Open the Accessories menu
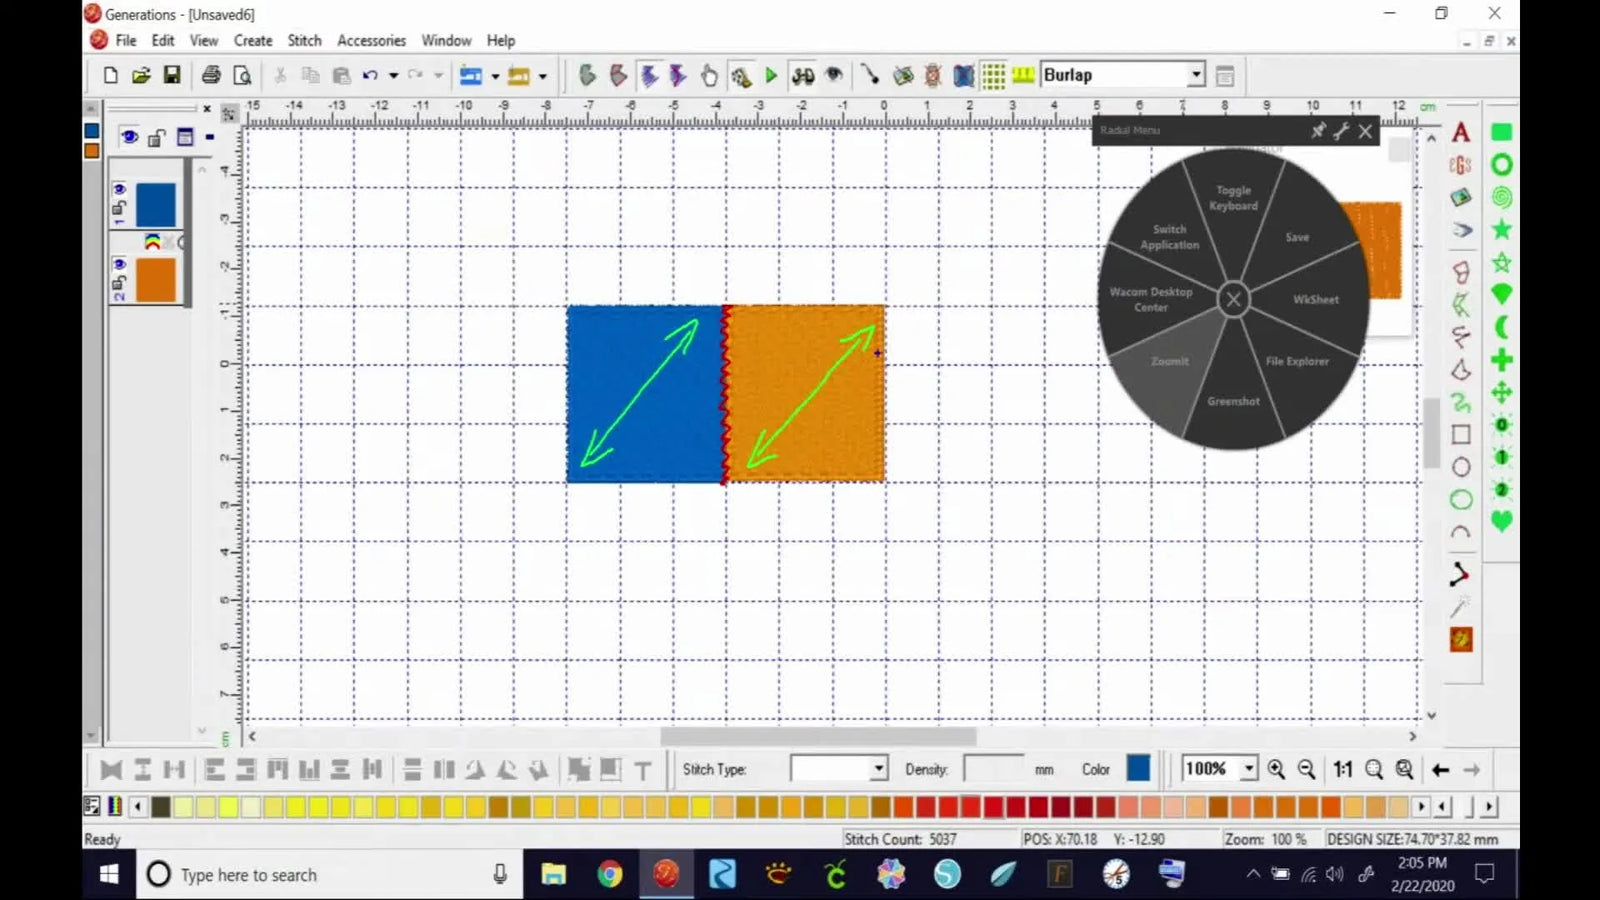1600x900 pixels. pos(371,40)
